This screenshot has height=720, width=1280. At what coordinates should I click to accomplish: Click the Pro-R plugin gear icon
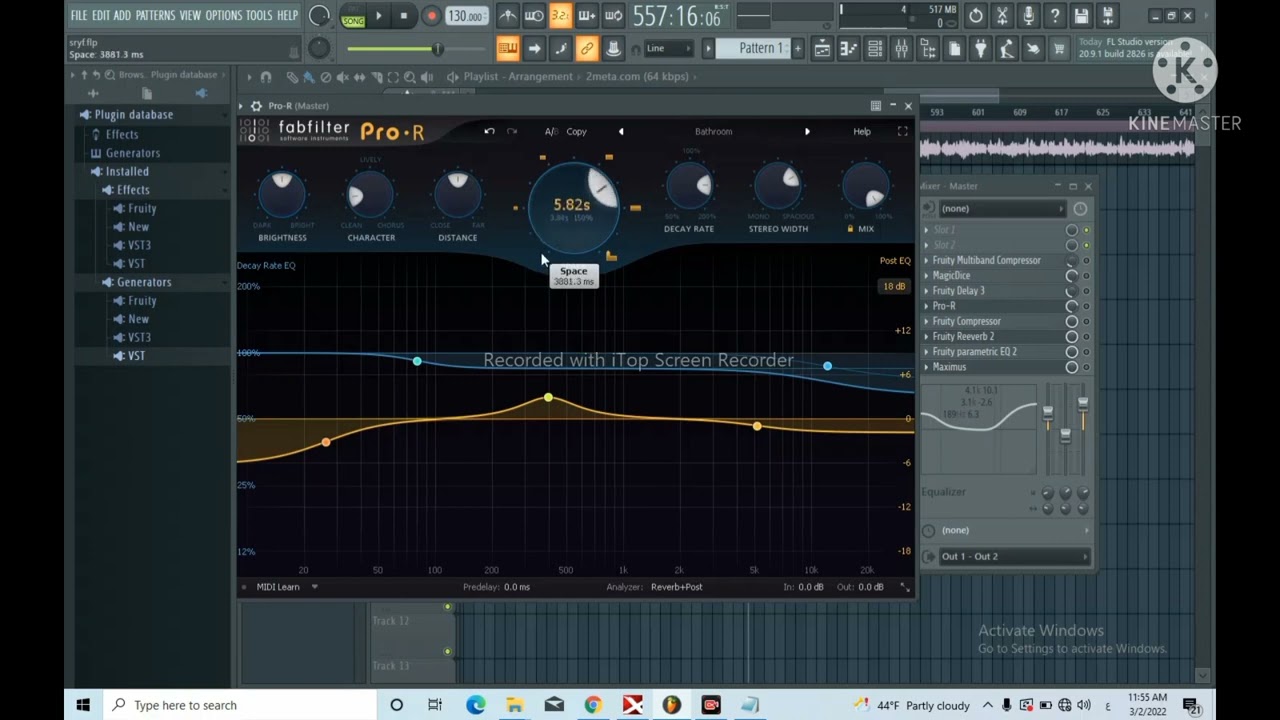[256, 106]
